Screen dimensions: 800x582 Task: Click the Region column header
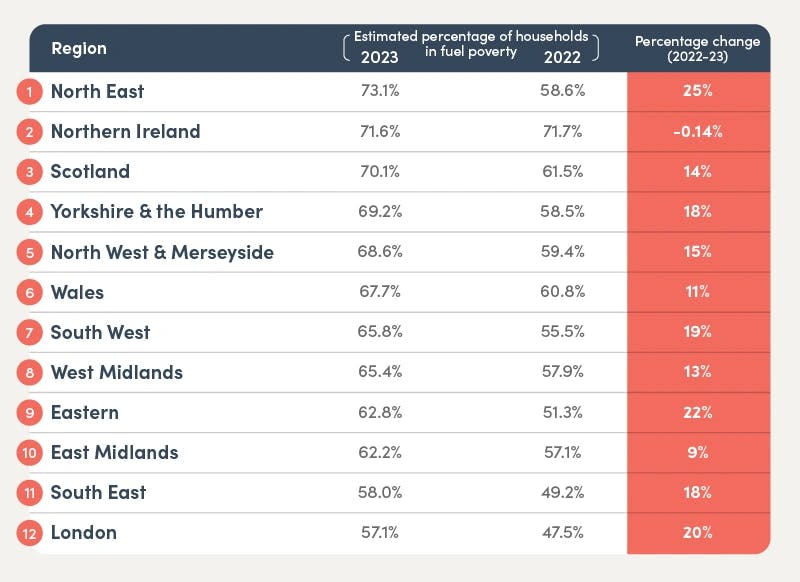(x=78, y=49)
